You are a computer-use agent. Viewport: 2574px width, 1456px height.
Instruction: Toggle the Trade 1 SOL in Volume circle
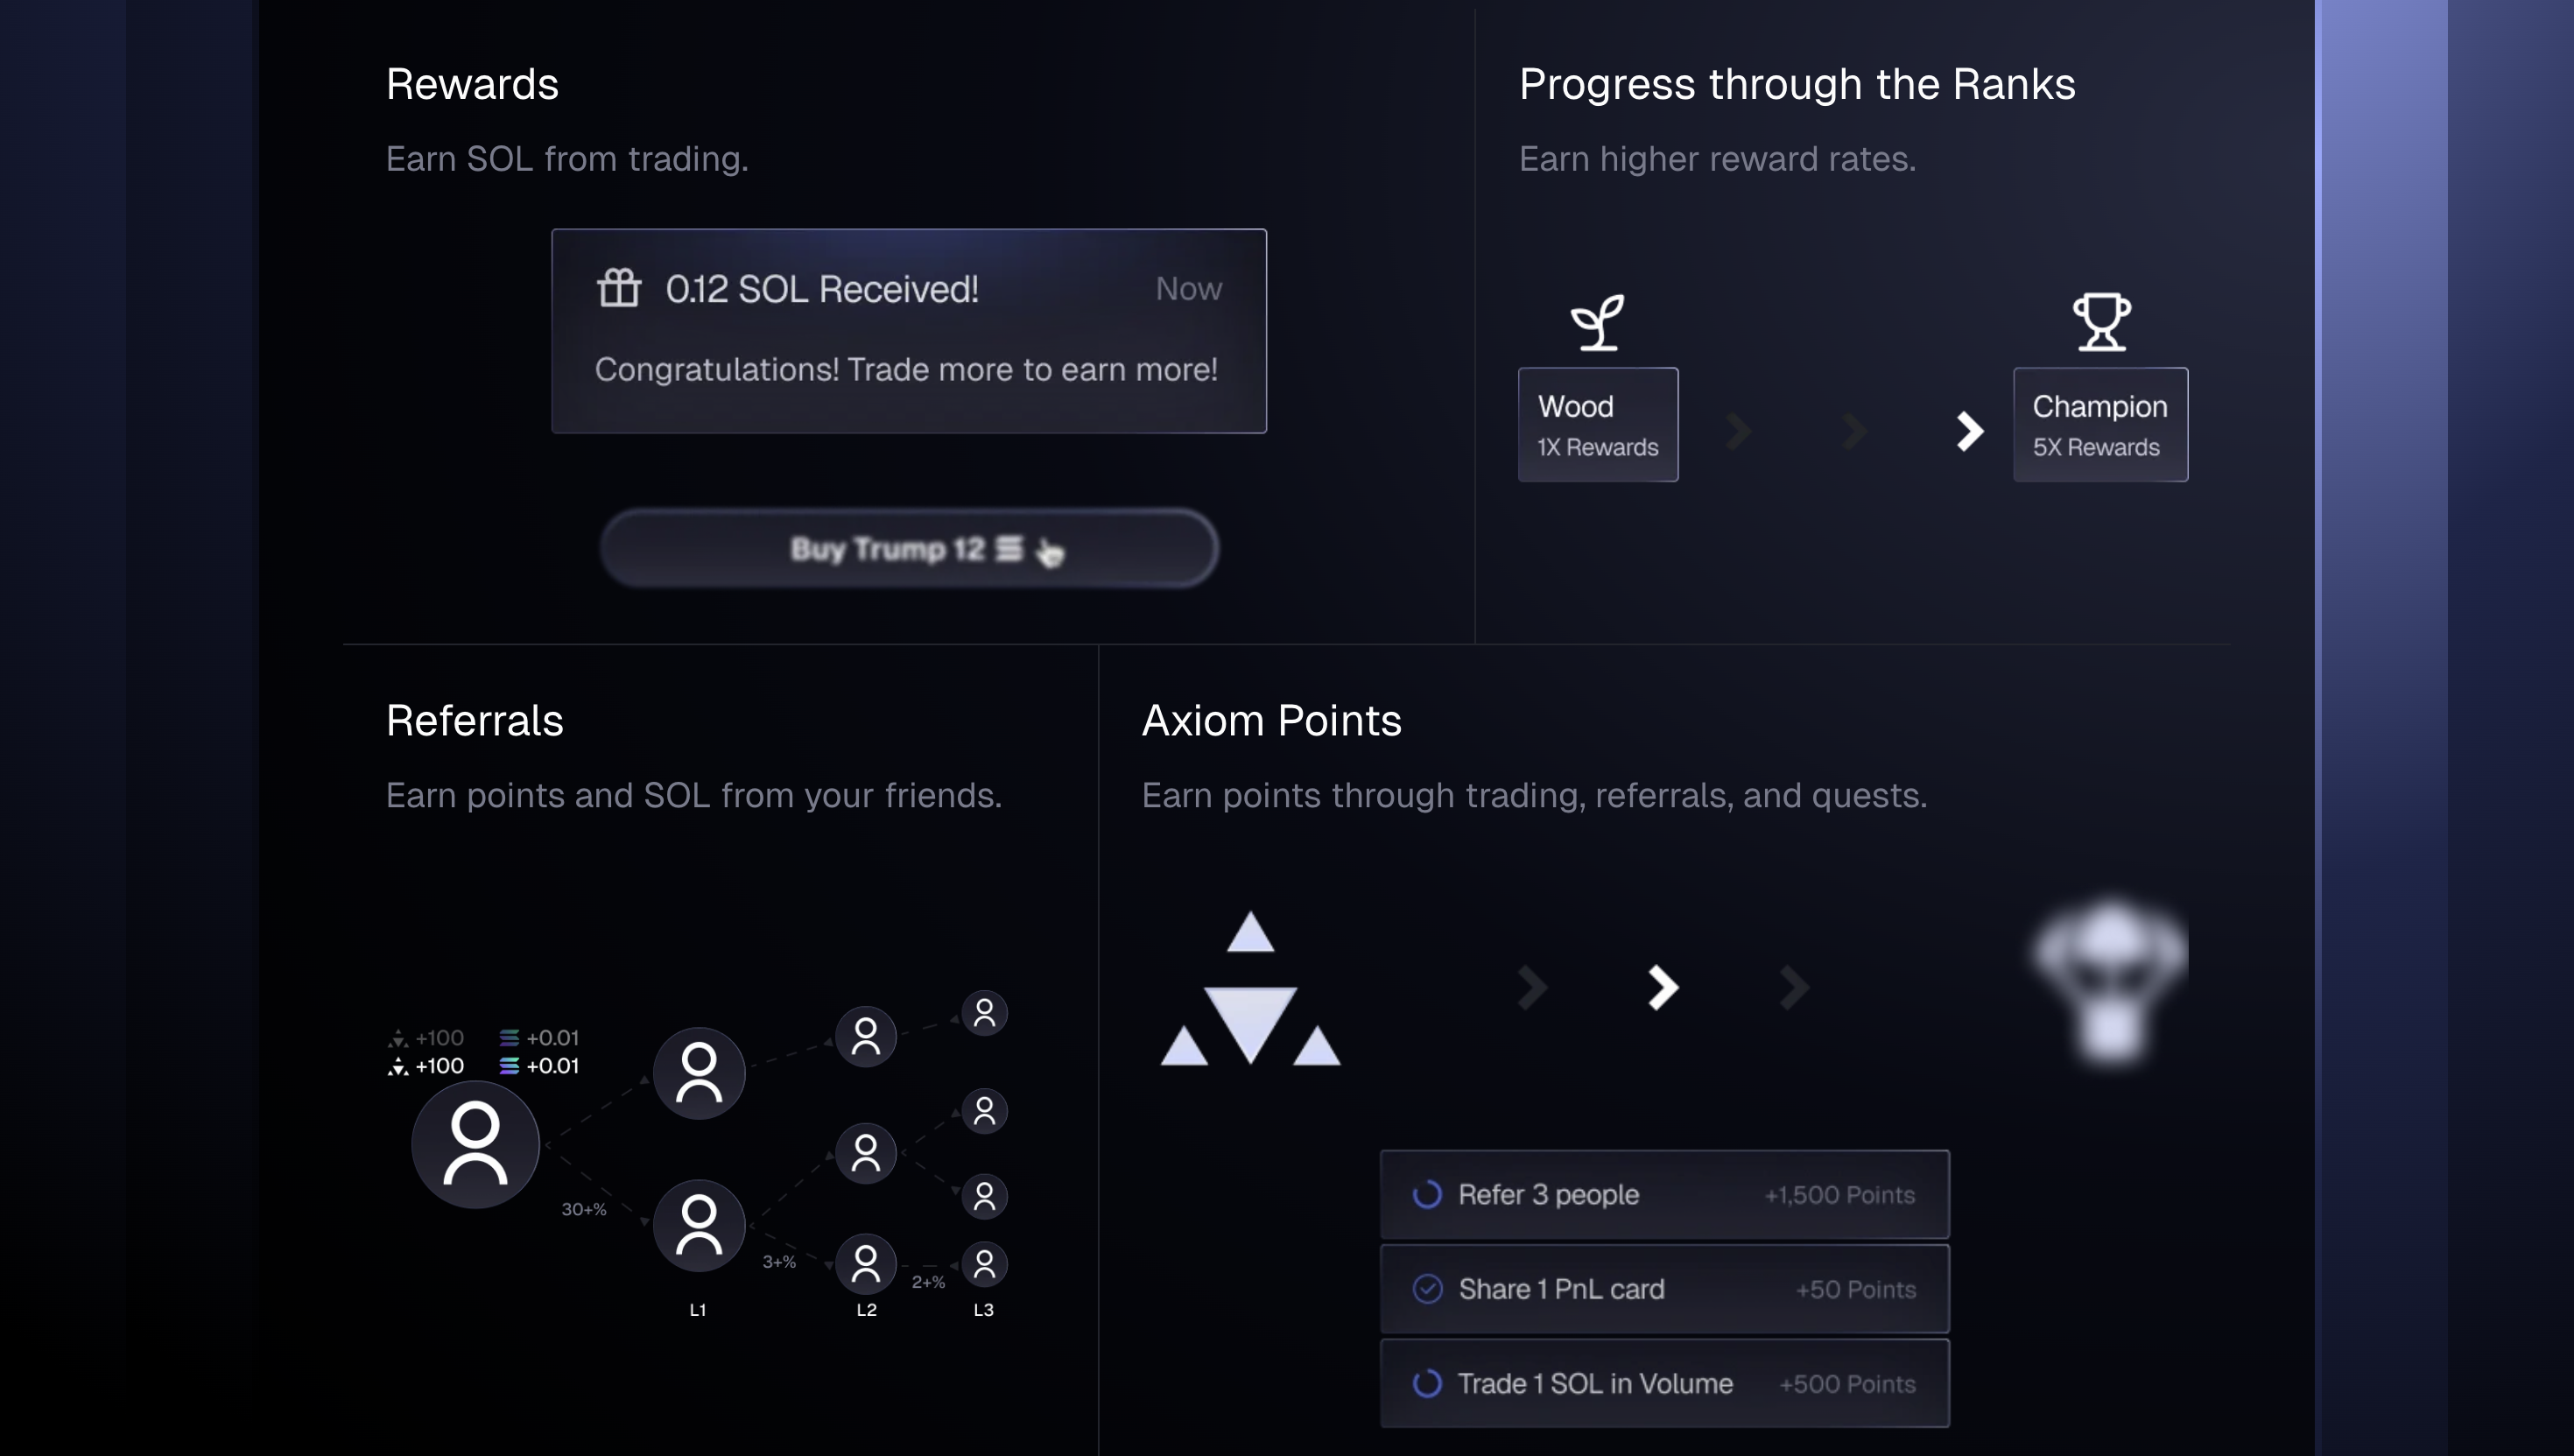pyautogui.click(x=1427, y=1383)
